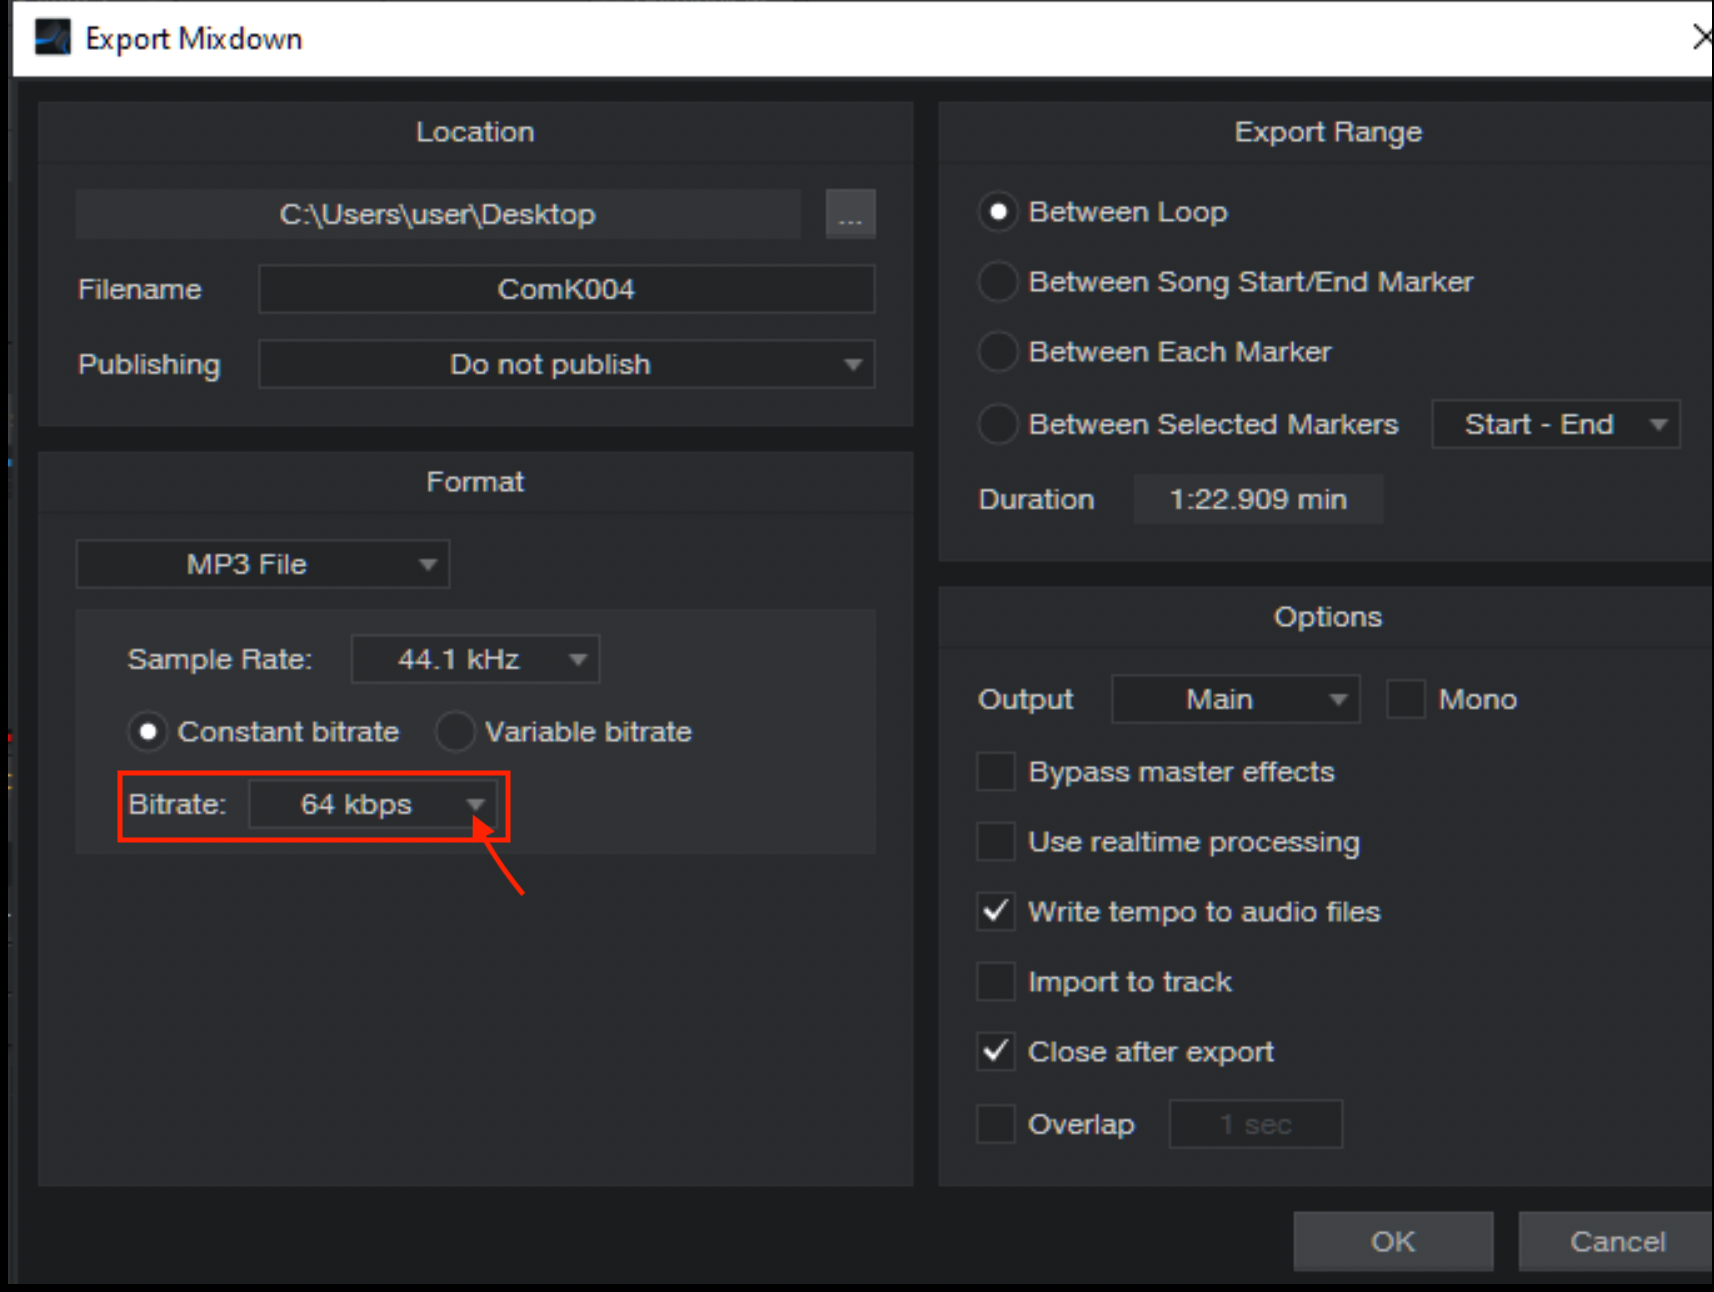The height and width of the screenshot is (1292, 1714).
Task: Toggle Bypass master effects checkbox
Action: pos(996,772)
